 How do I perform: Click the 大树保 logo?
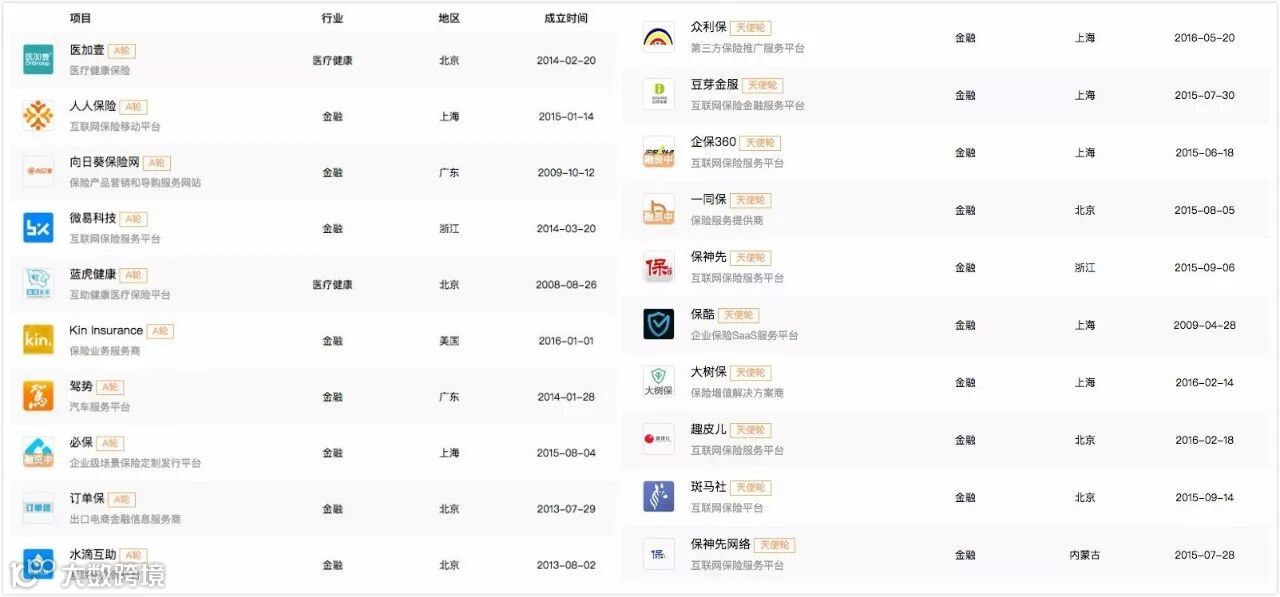658,382
